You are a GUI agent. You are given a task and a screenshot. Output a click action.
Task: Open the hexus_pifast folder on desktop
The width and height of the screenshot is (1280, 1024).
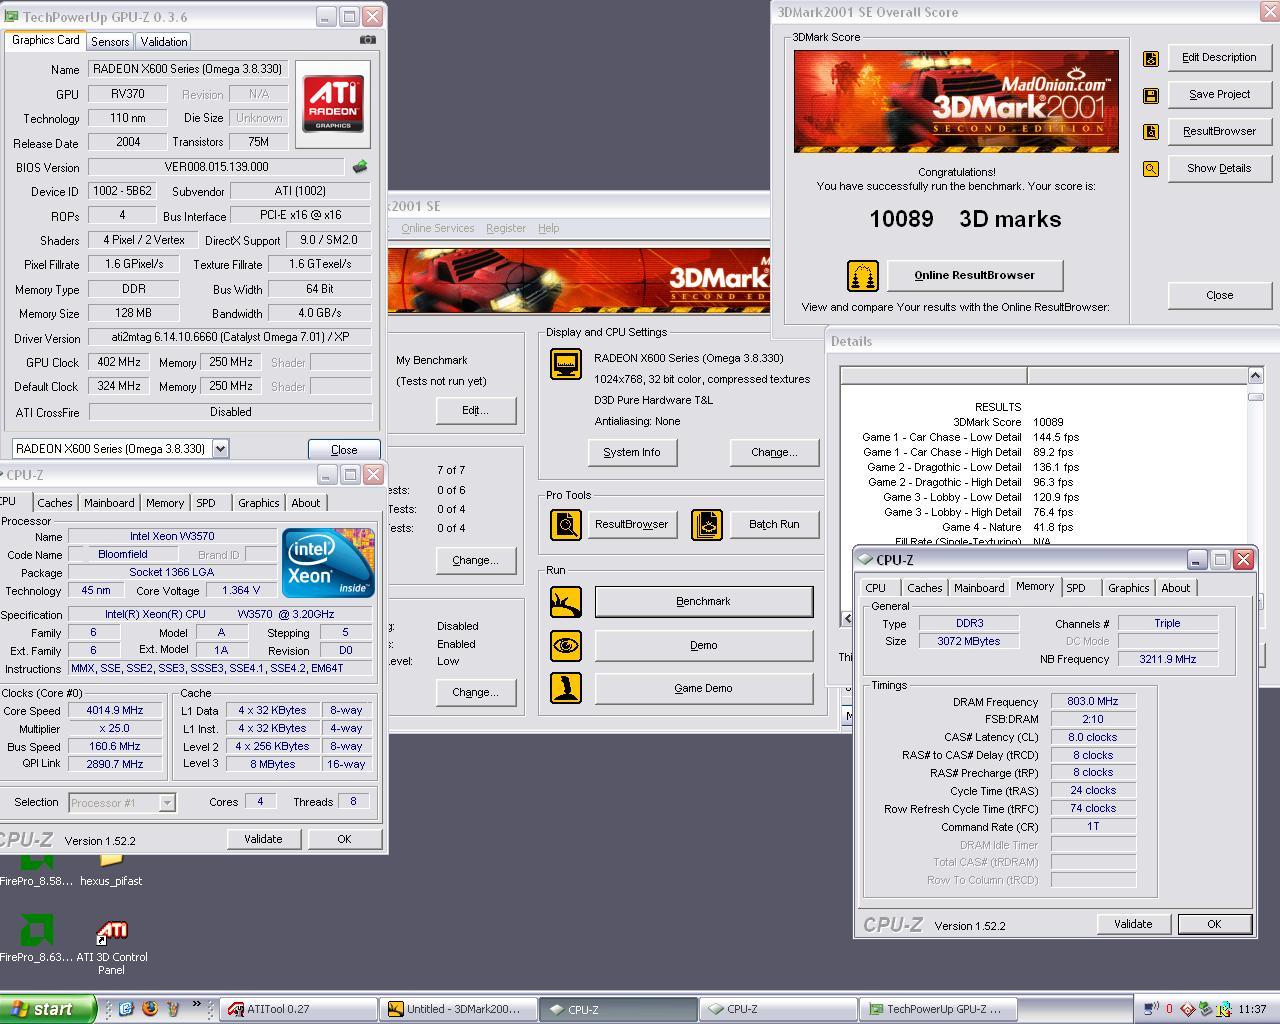click(111, 868)
